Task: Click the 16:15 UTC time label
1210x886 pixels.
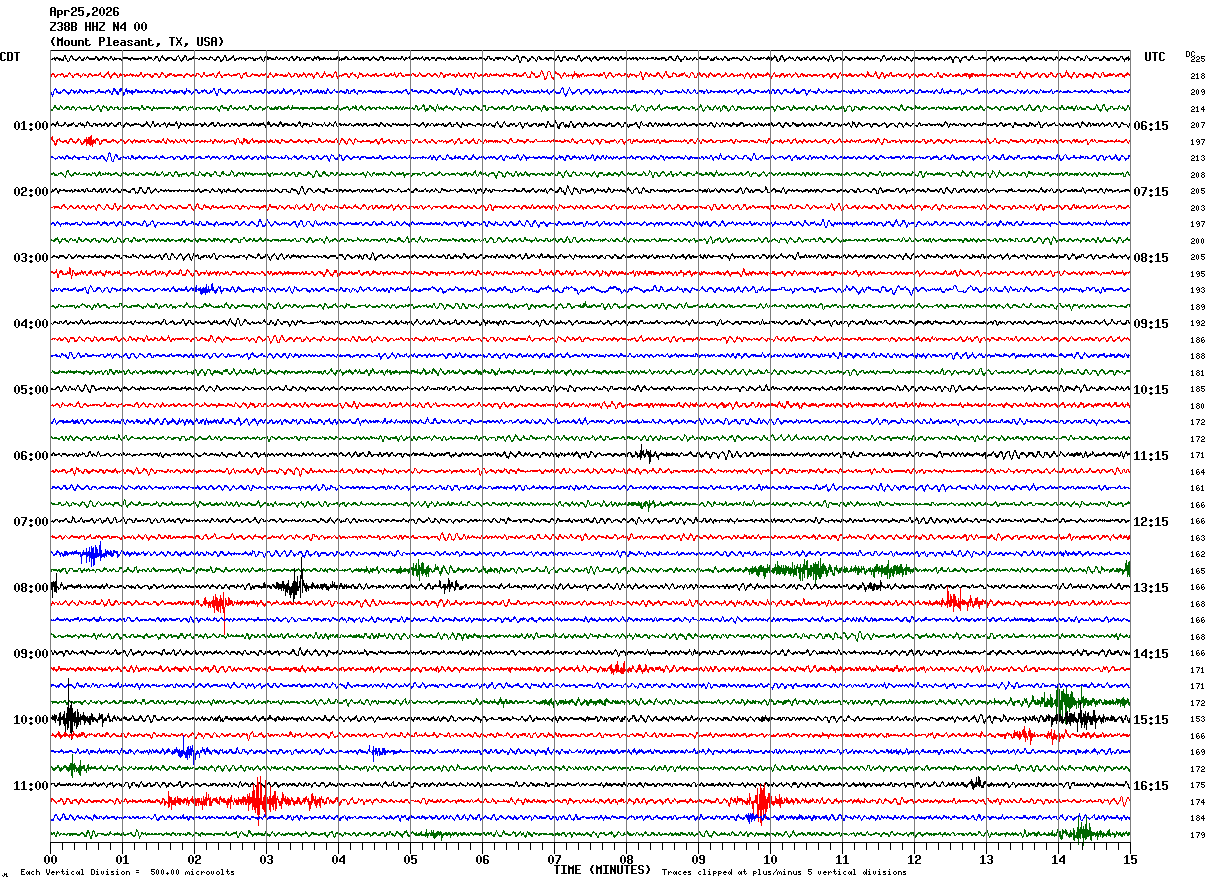Action: tap(1151, 786)
